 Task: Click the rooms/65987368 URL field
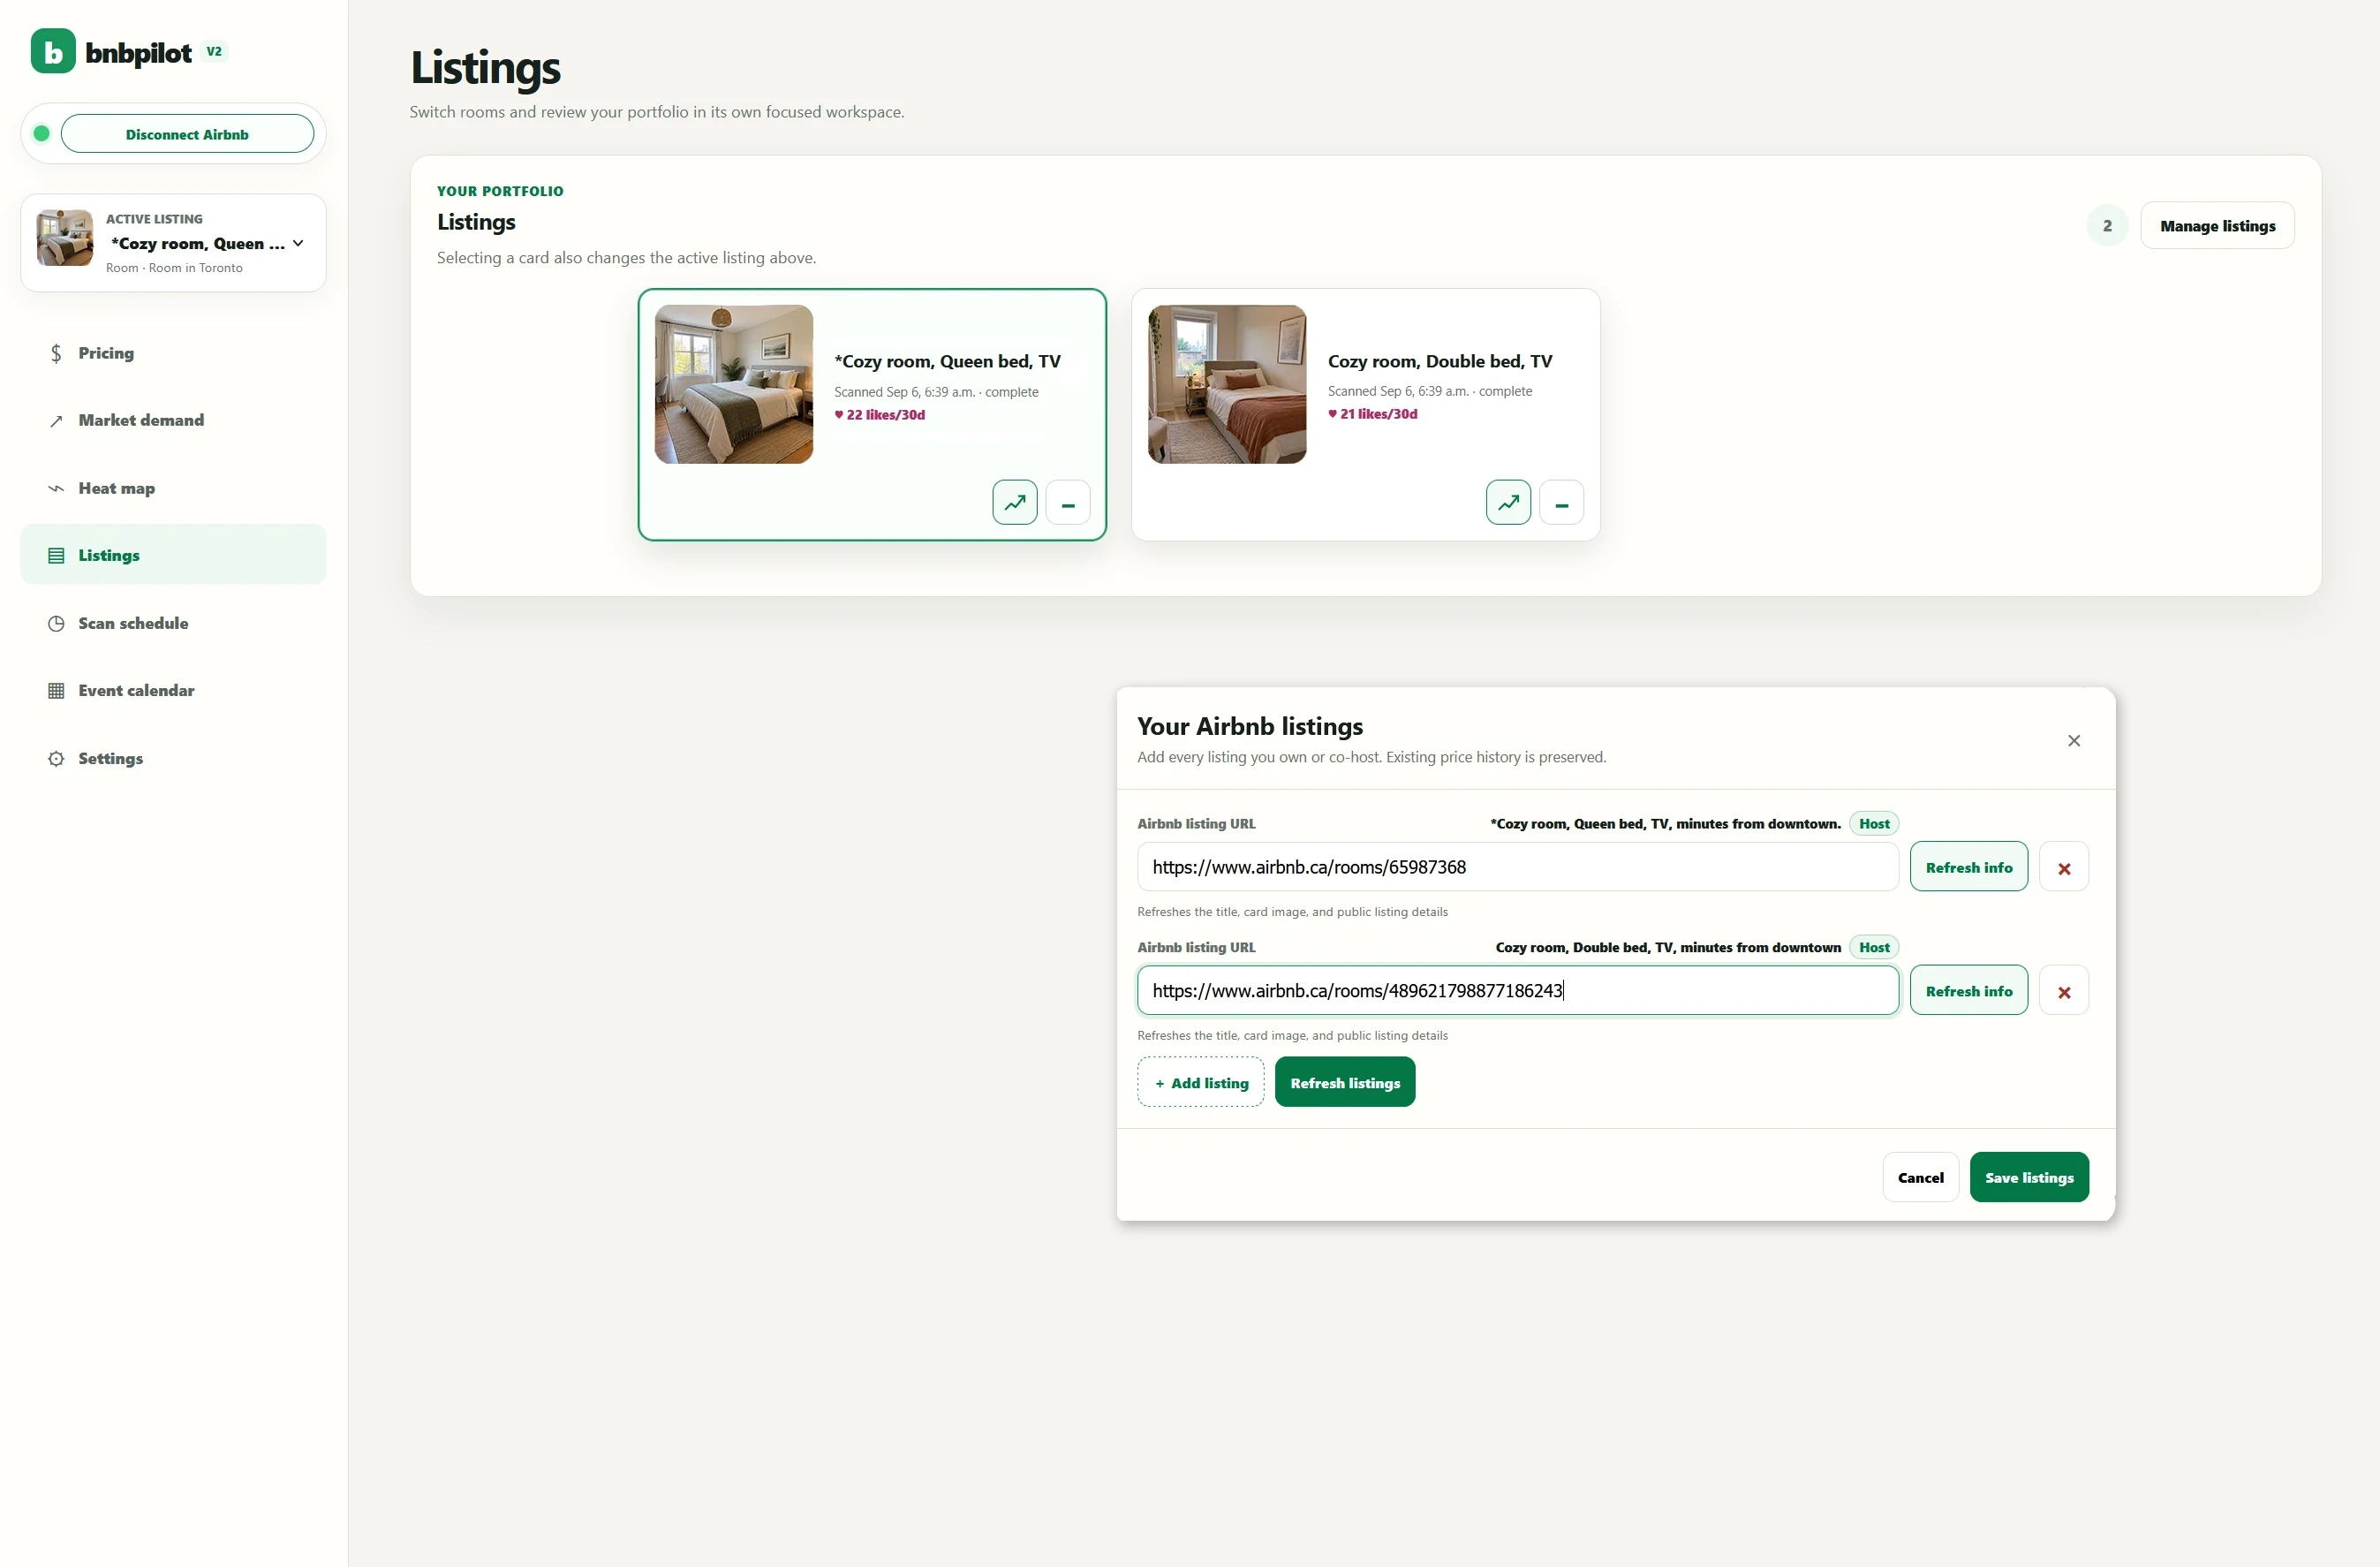(x=1517, y=867)
